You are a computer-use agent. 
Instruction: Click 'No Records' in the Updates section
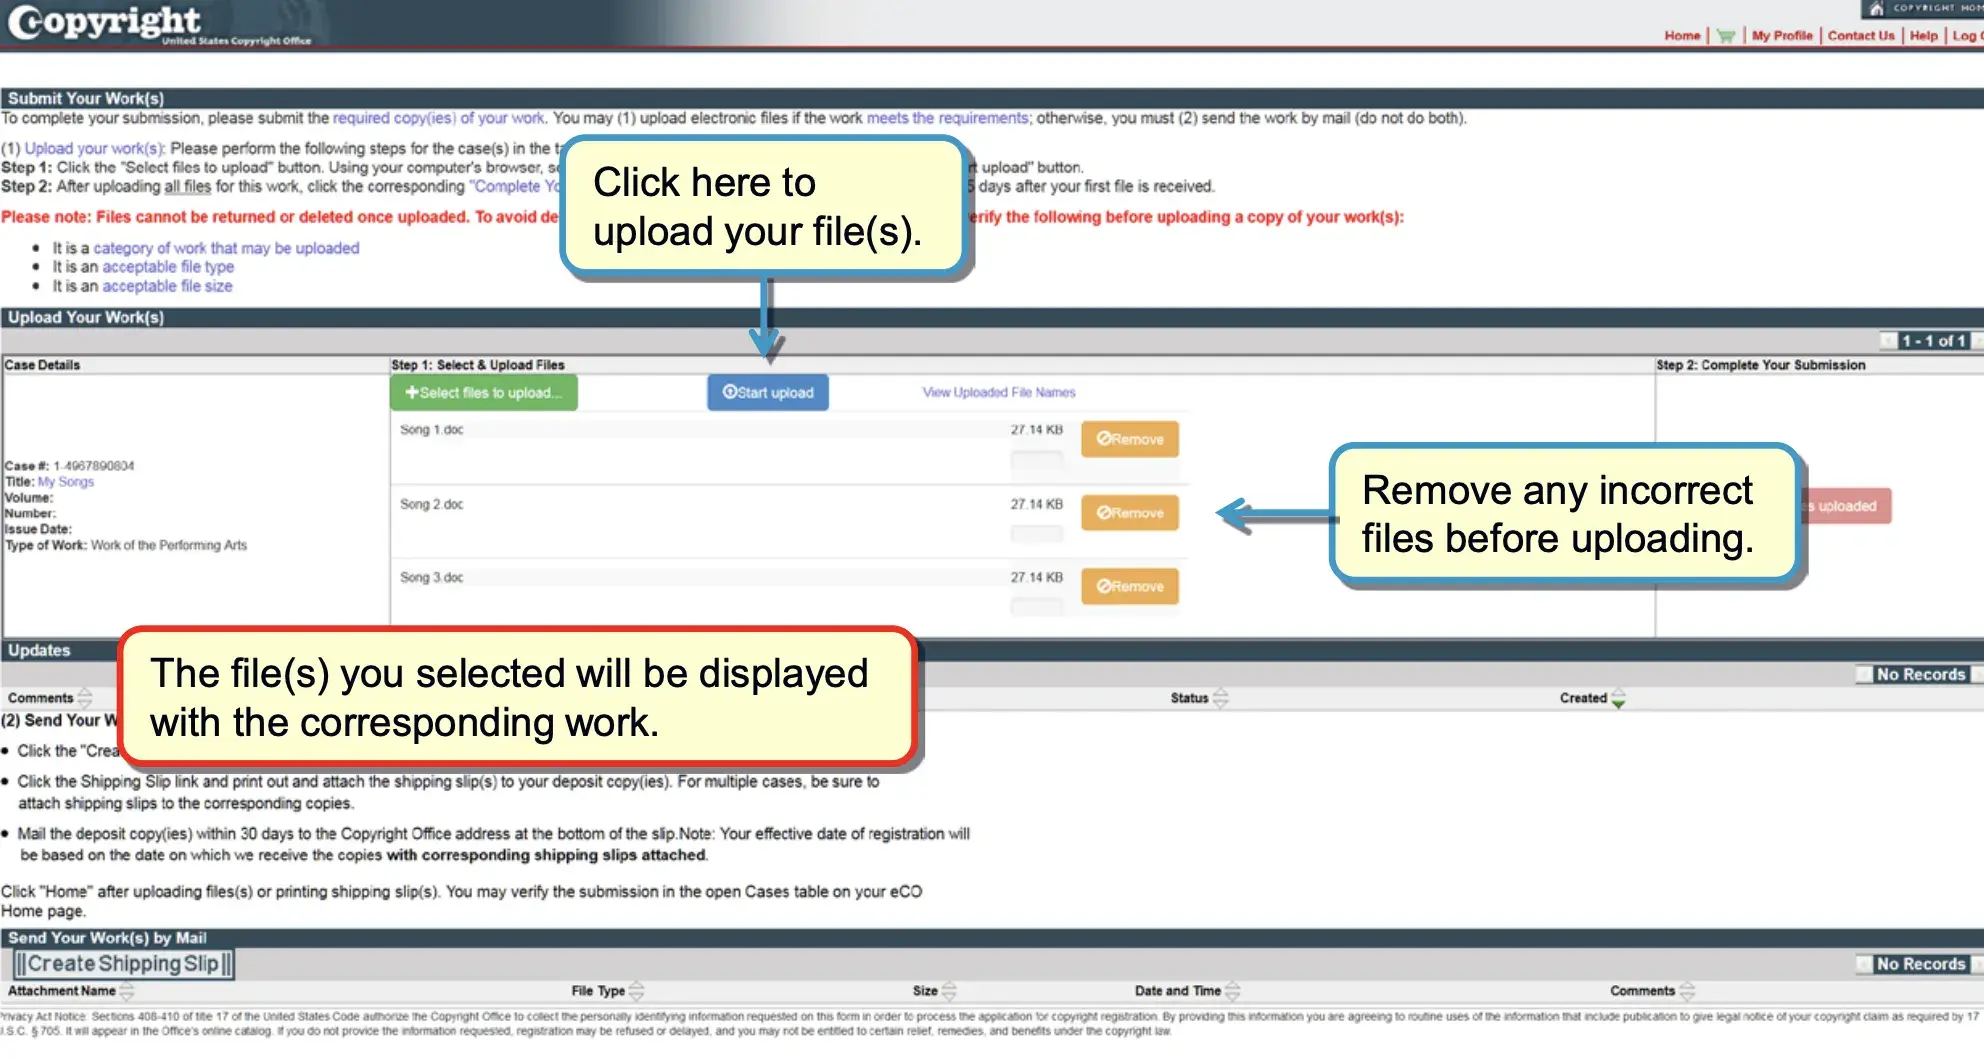tap(1921, 675)
